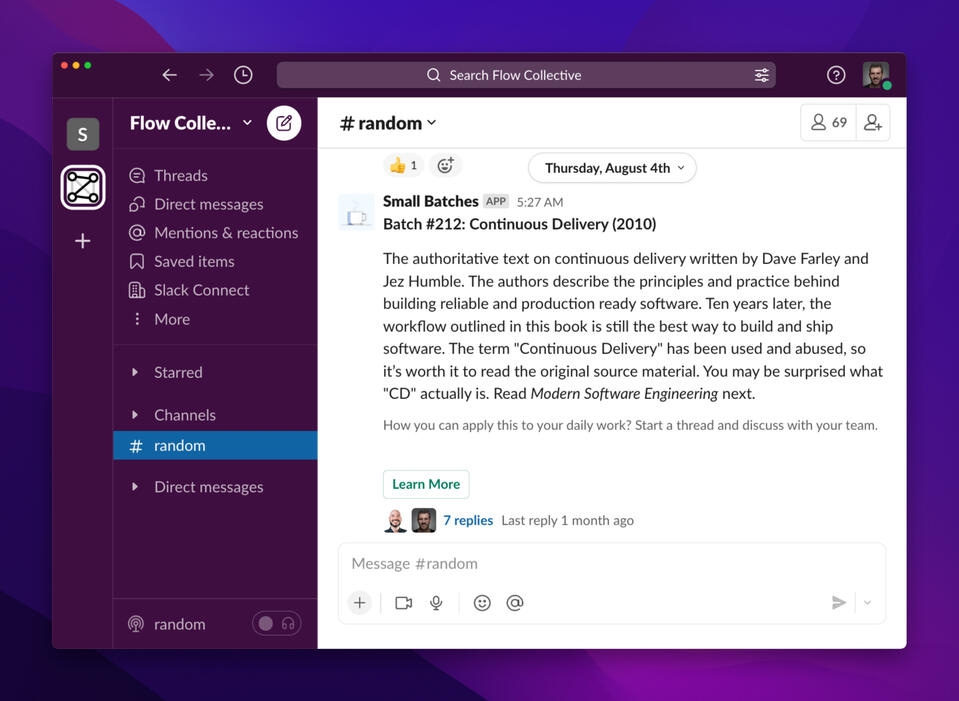Viewport: 959px width, 701px height.
Task: Open the history clock icon
Action: click(243, 75)
